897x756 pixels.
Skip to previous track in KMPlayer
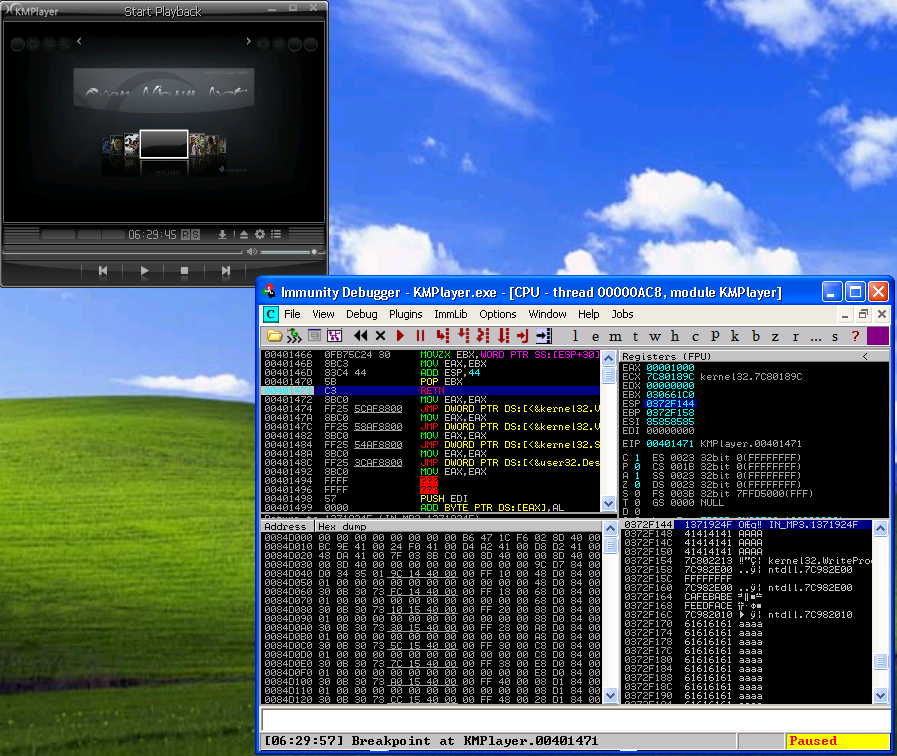103,270
